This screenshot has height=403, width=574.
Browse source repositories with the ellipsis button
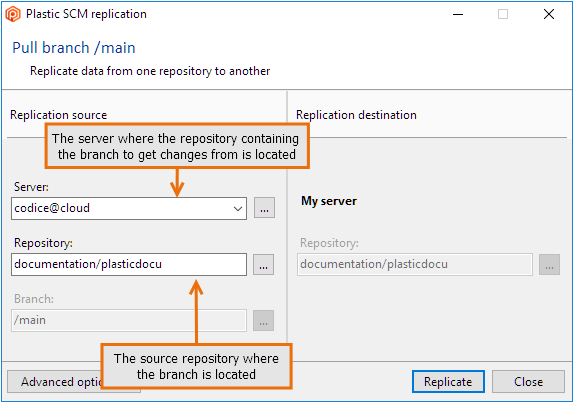click(x=264, y=265)
